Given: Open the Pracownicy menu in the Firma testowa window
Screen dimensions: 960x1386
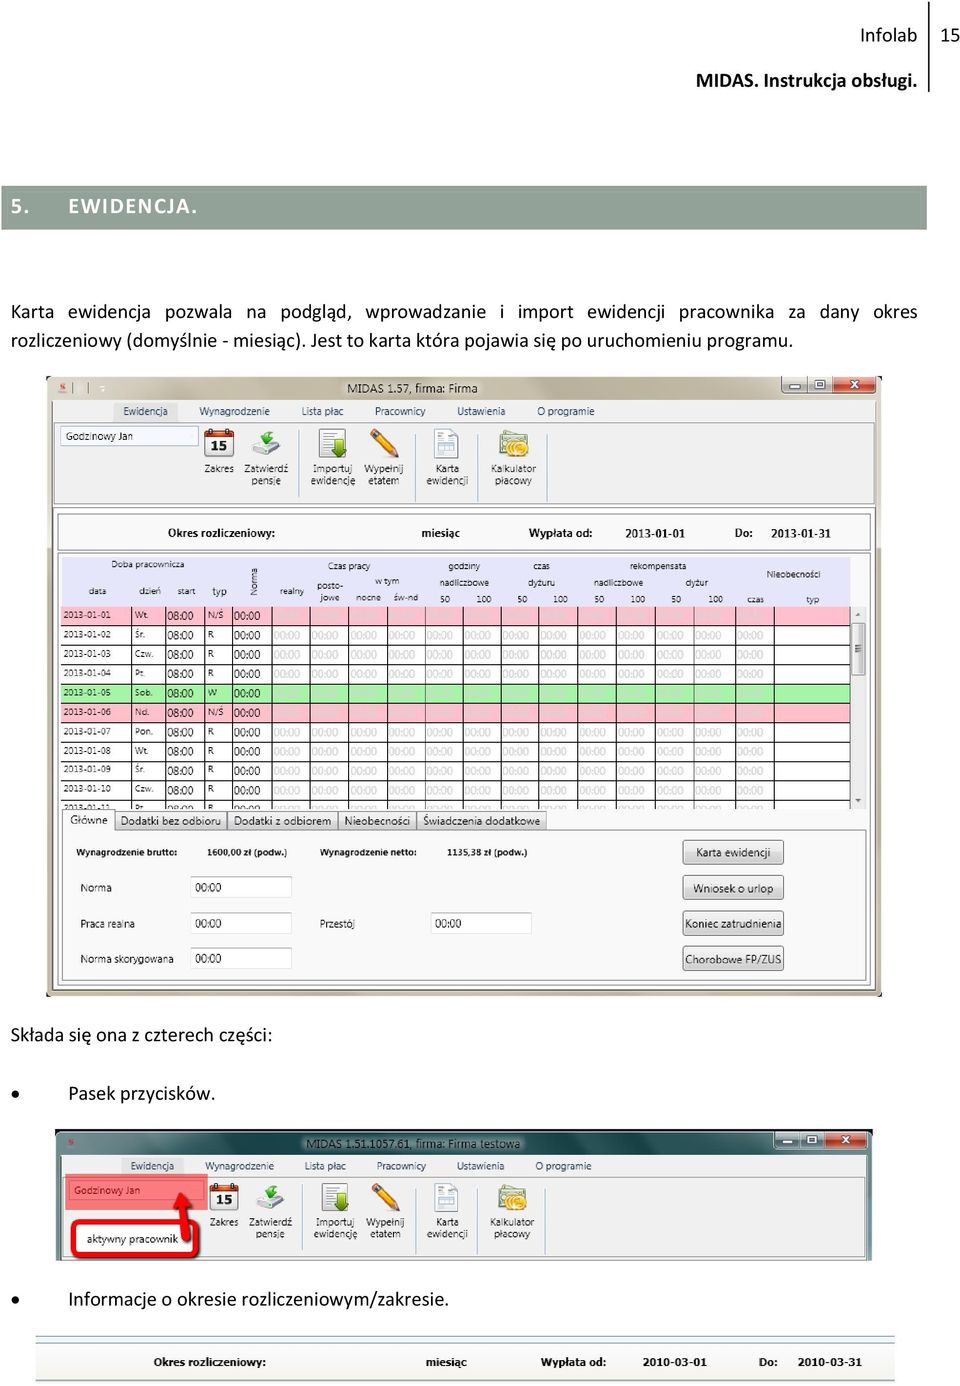Looking at the screenshot, I should (x=401, y=1166).
